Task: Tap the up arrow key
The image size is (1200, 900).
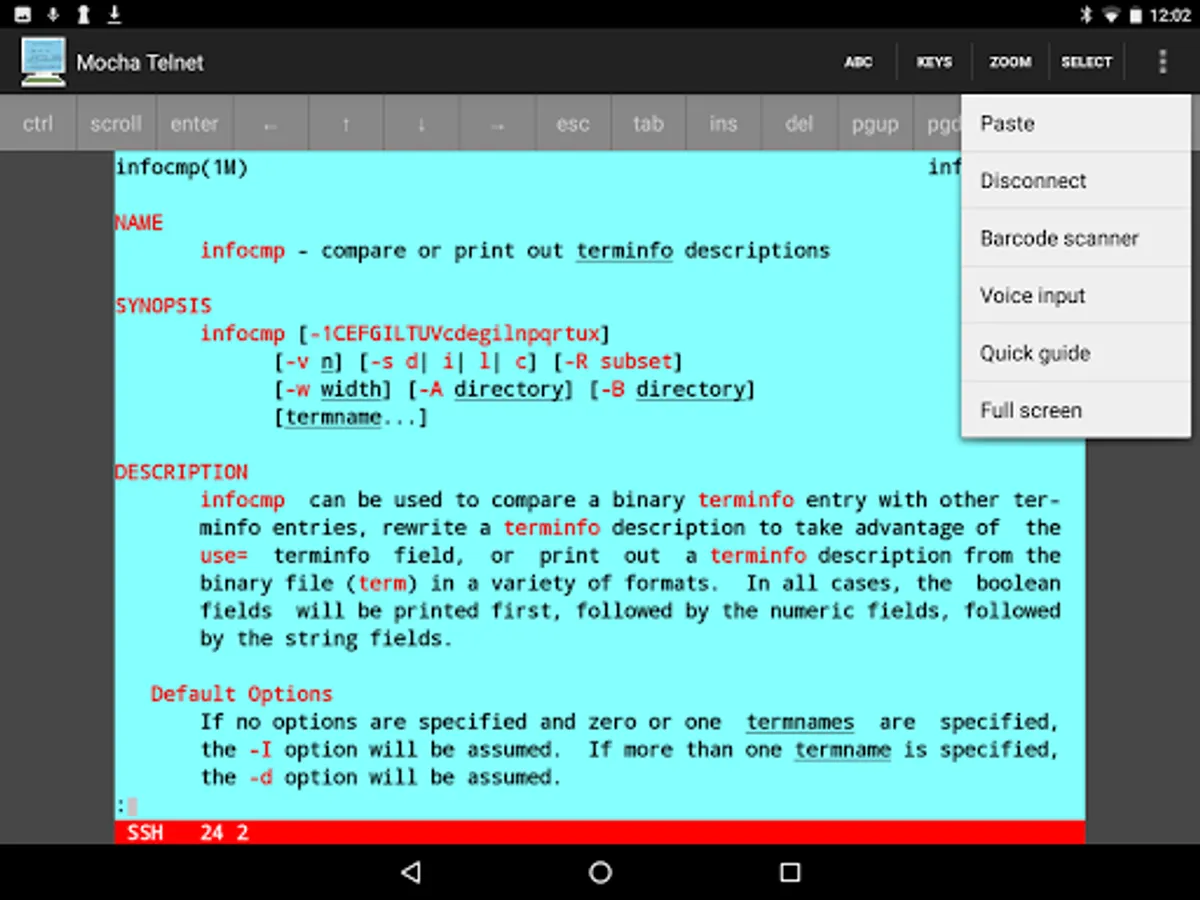Action: click(346, 124)
